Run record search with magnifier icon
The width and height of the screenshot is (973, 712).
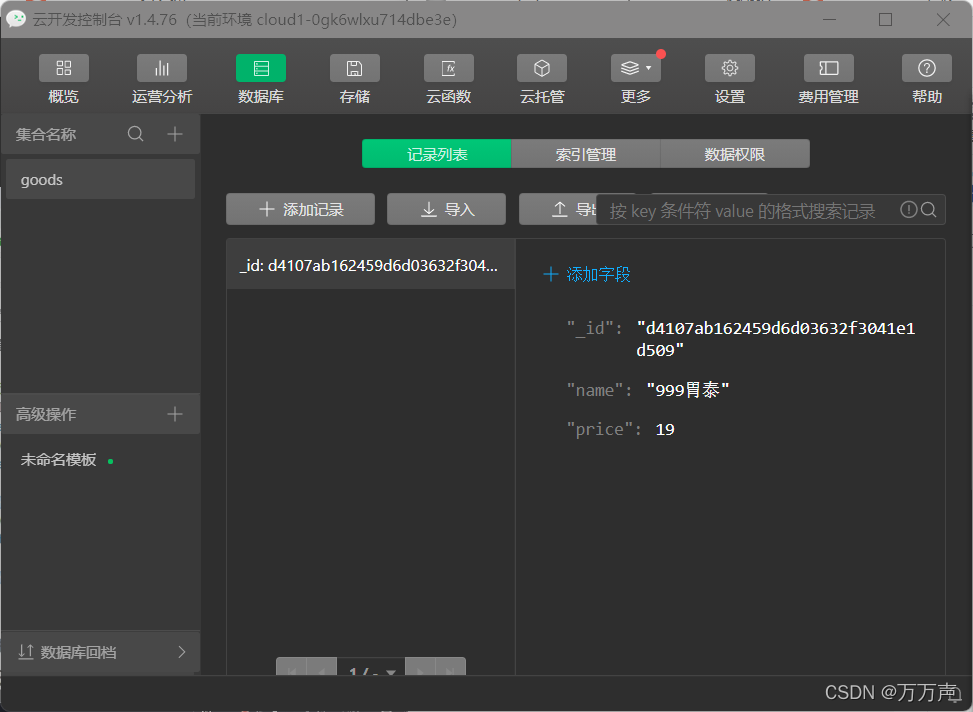coord(929,210)
